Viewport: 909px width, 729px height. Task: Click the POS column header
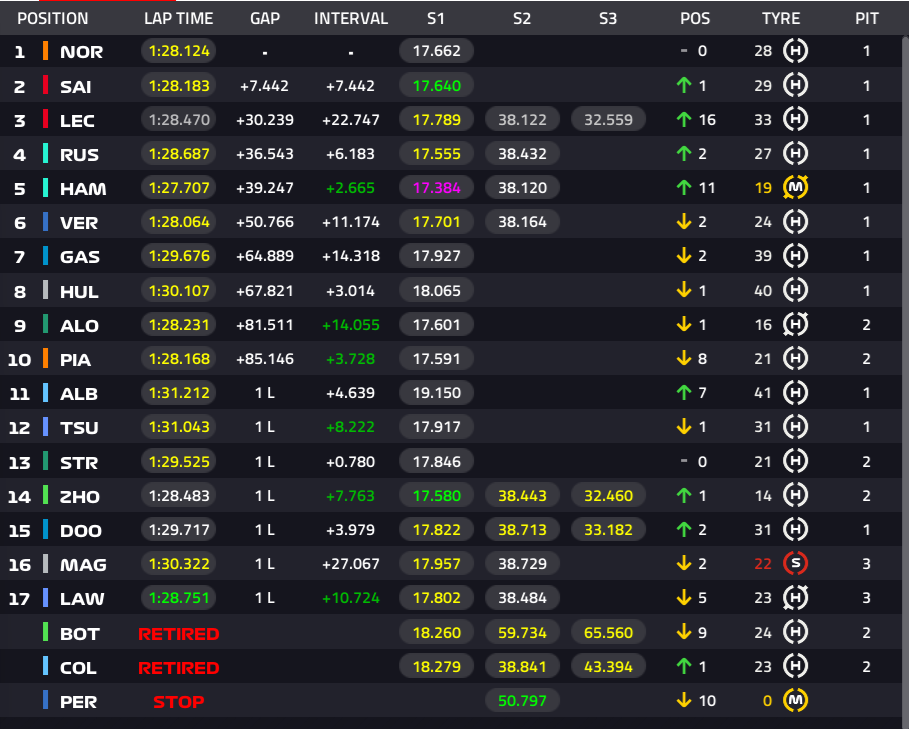695,19
